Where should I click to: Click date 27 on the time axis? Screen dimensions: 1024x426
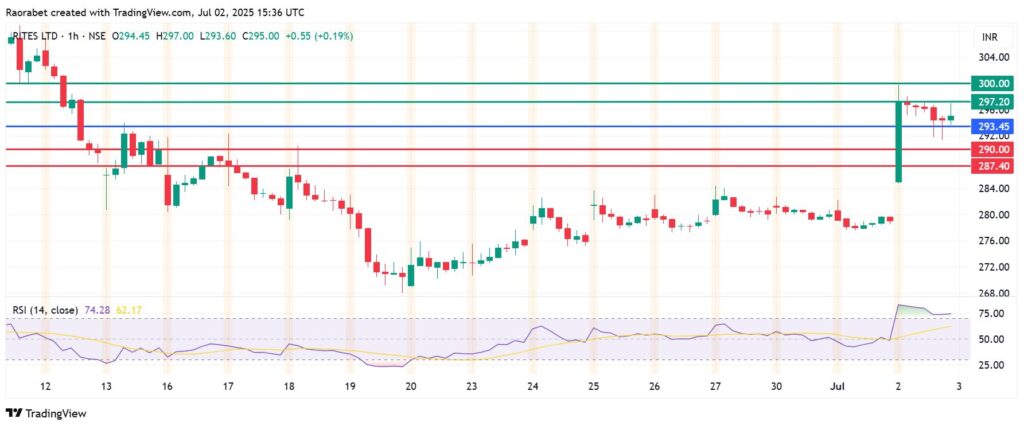[x=715, y=385]
